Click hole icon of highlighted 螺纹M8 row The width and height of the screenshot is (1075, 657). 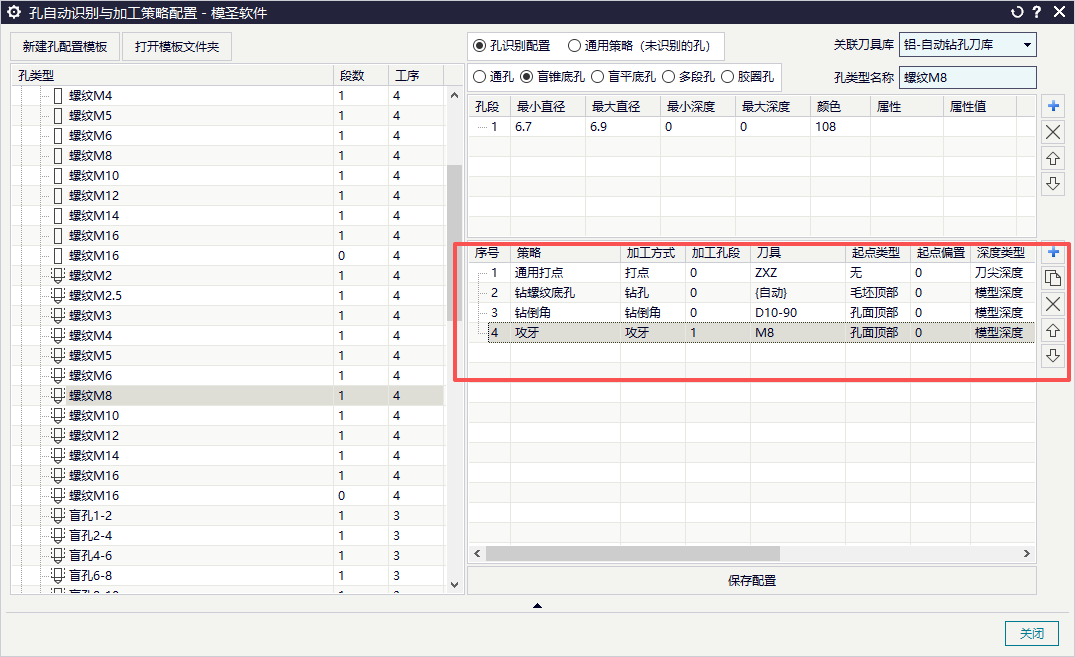tap(58, 396)
